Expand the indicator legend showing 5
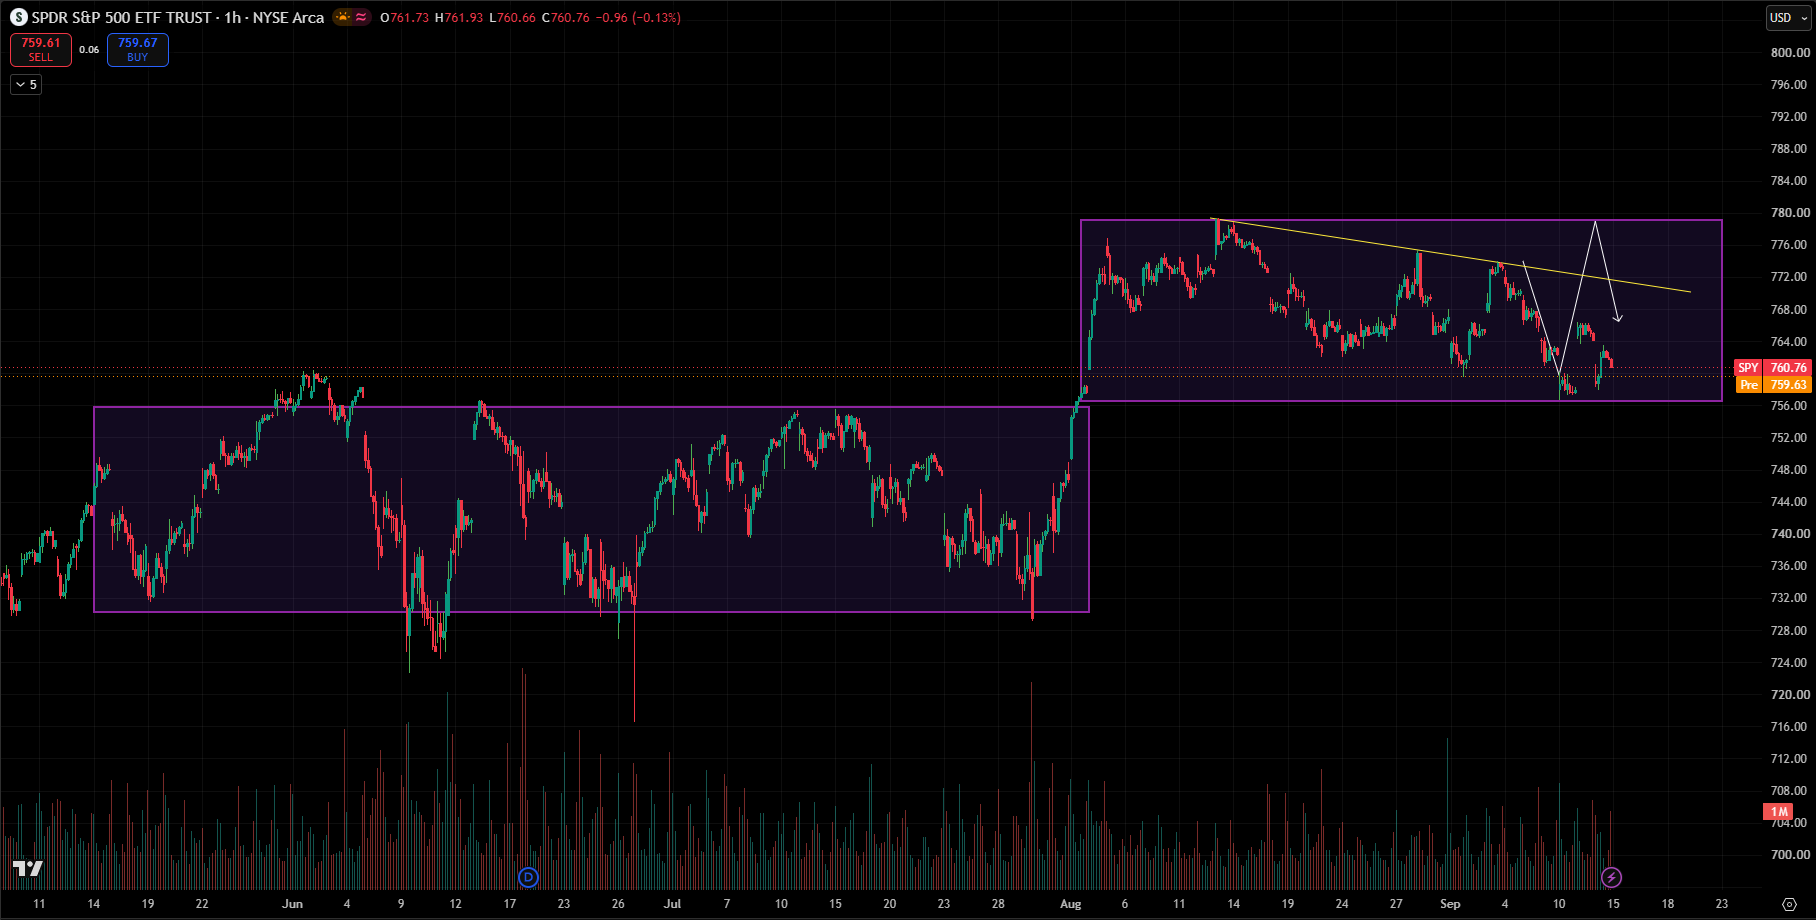 pyautogui.click(x=26, y=85)
